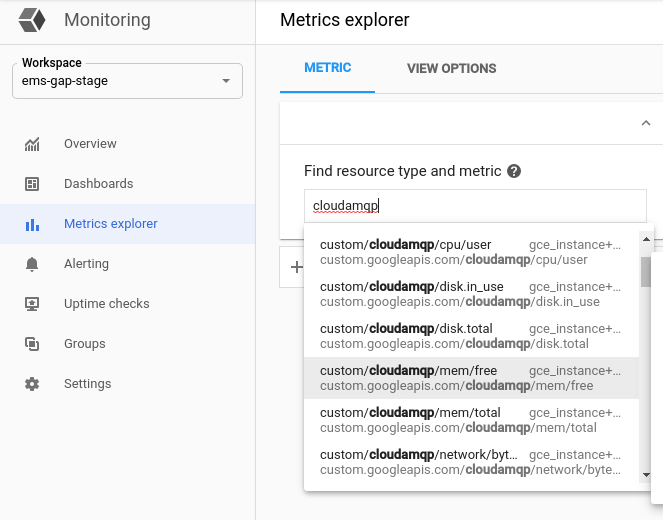
Task: Click the Uptime checks monitor icon
Action: (x=32, y=304)
